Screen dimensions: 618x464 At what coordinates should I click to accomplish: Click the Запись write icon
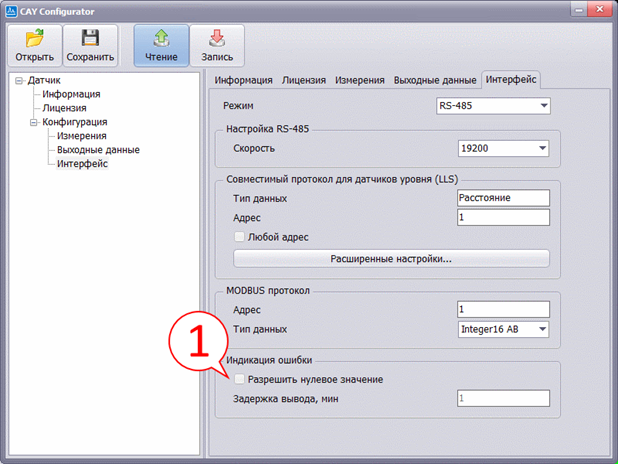point(217,39)
